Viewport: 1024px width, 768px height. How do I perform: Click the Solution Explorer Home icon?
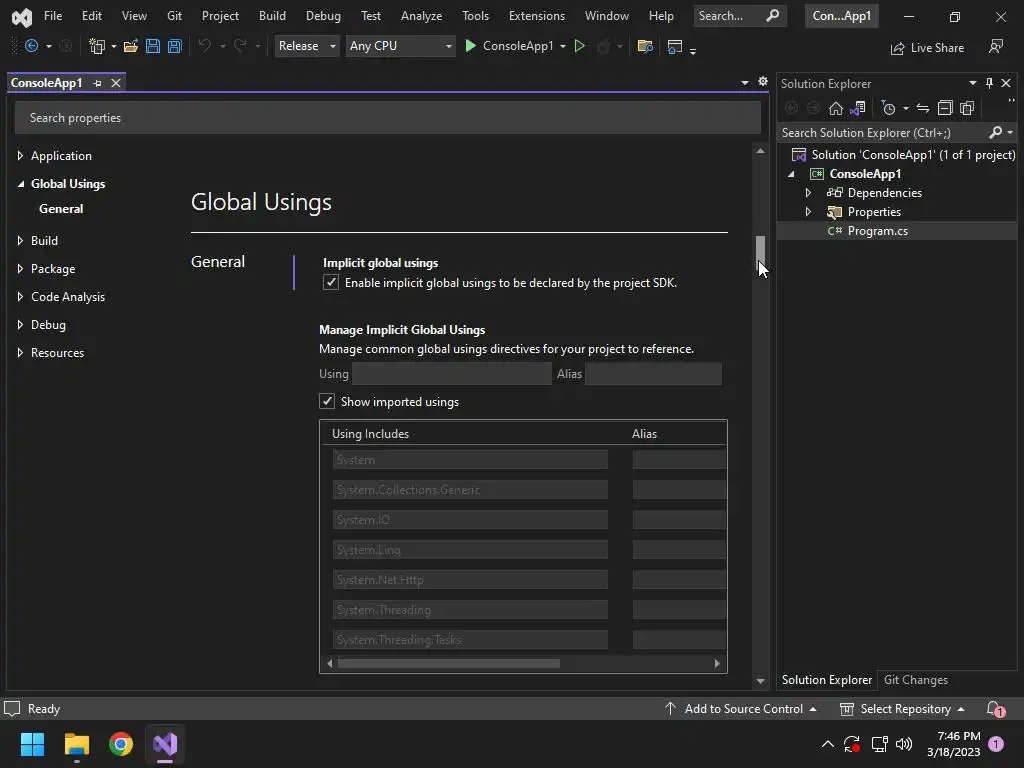coord(835,108)
